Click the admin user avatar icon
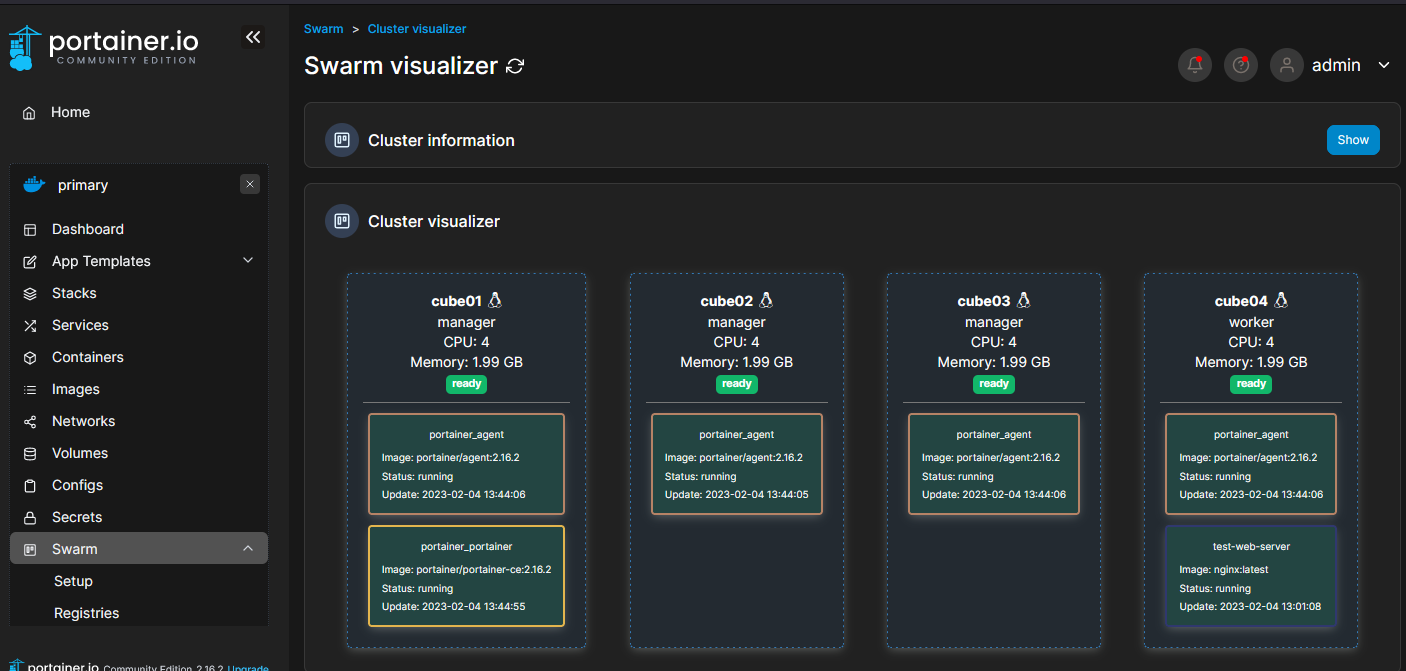 [x=1287, y=65]
